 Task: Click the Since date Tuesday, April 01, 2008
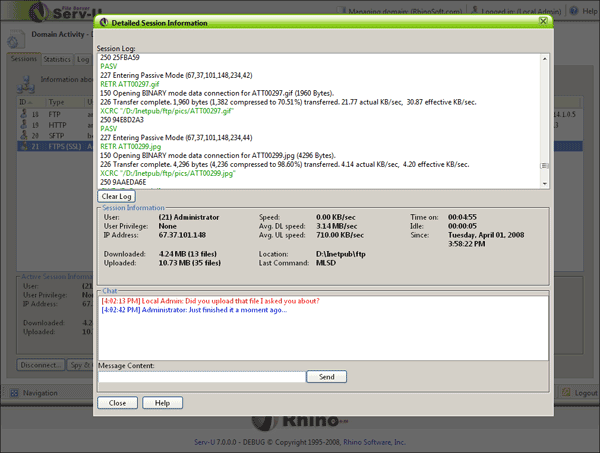(486, 235)
